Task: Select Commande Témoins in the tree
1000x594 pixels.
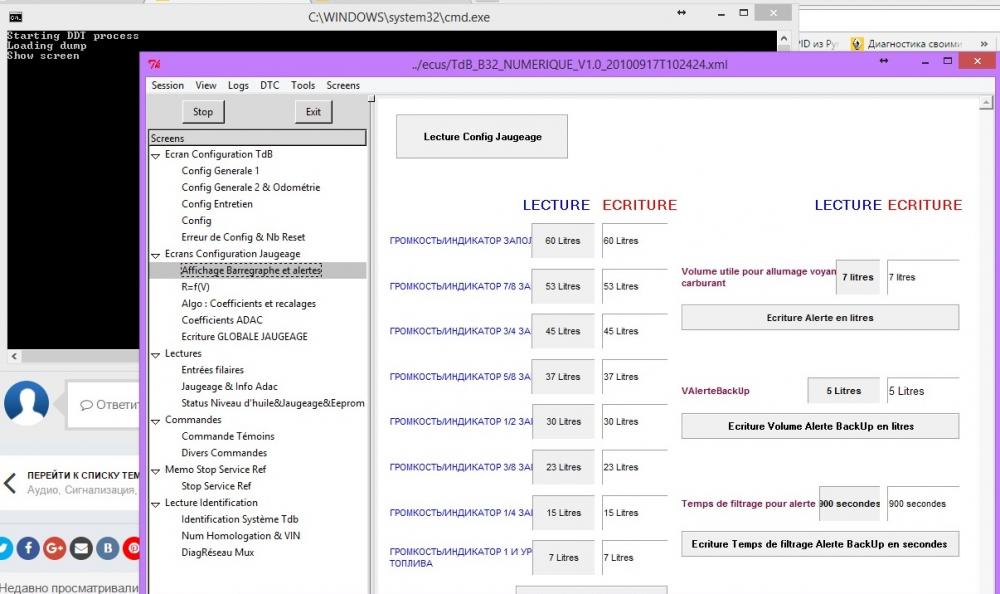Action: [x=228, y=436]
